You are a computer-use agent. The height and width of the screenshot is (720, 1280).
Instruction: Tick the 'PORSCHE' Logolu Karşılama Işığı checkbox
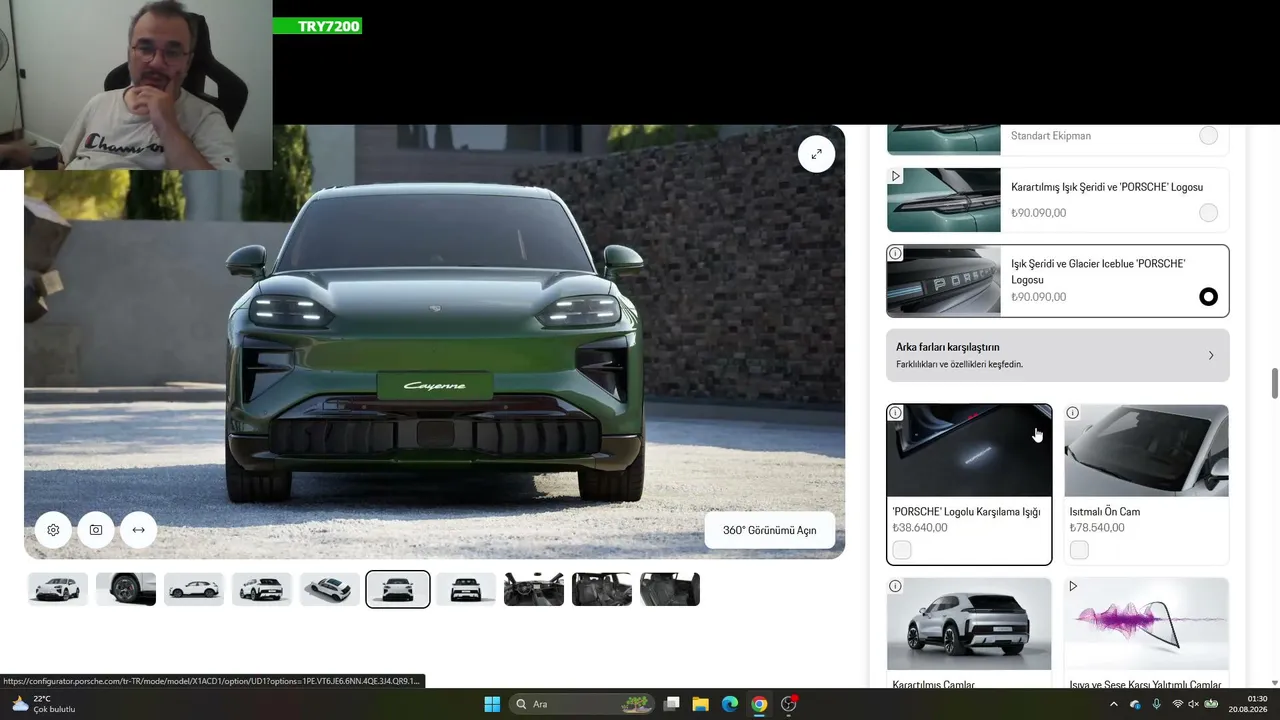point(902,550)
